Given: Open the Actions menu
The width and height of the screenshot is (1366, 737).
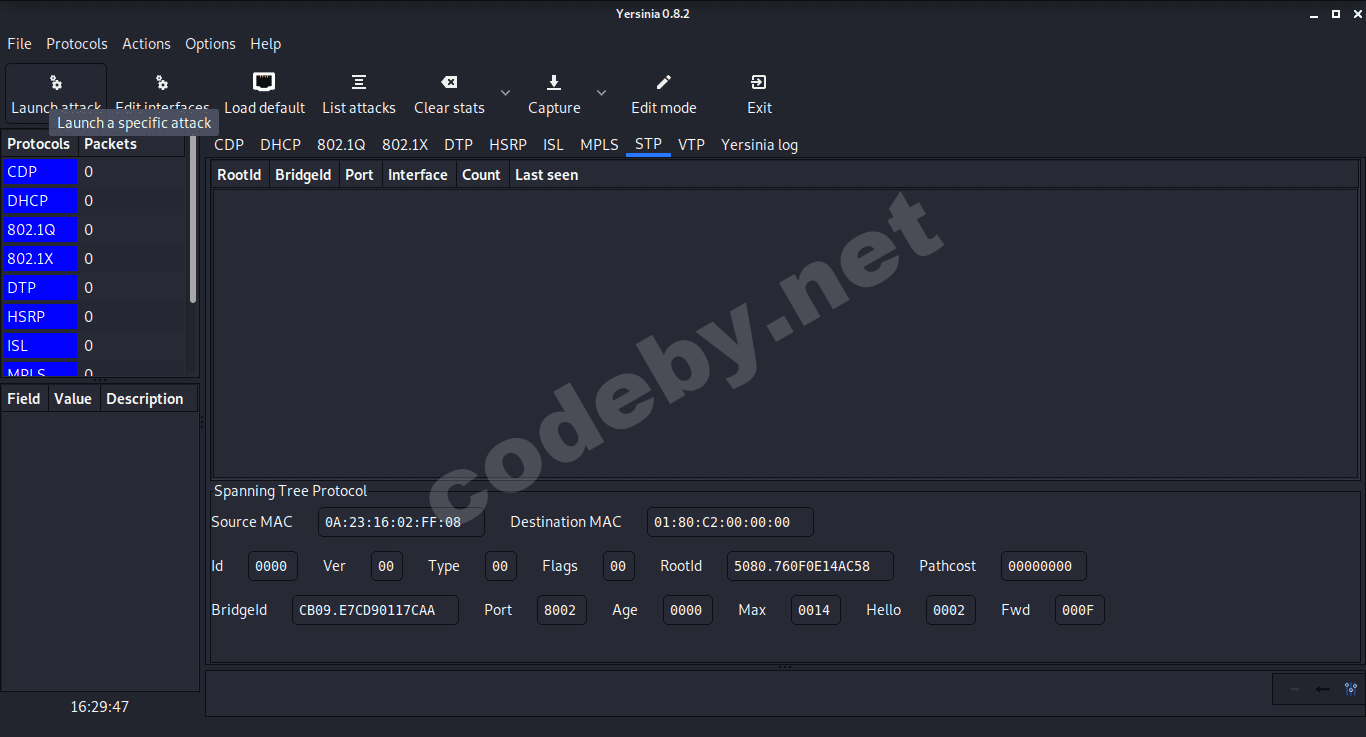Looking at the screenshot, I should pos(146,44).
